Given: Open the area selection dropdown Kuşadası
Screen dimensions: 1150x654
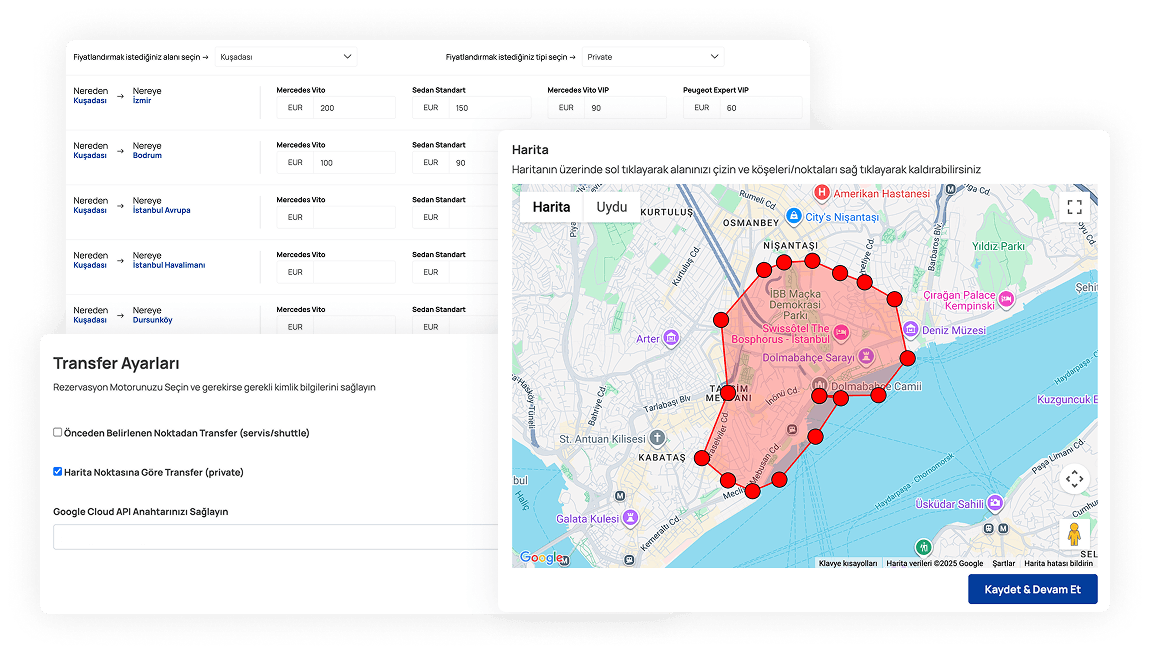Looking at the screenshot, I should pos(286,56).
